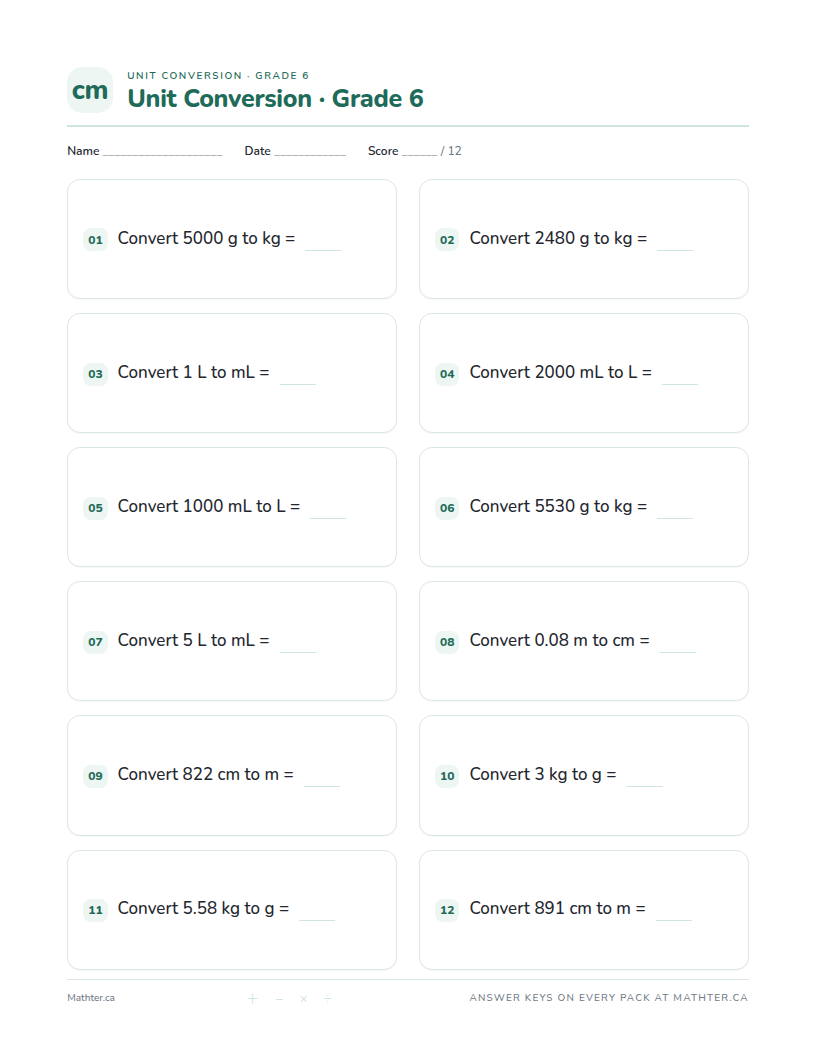
Task: Click the division symbol in footer
Action: coord(328,998)
